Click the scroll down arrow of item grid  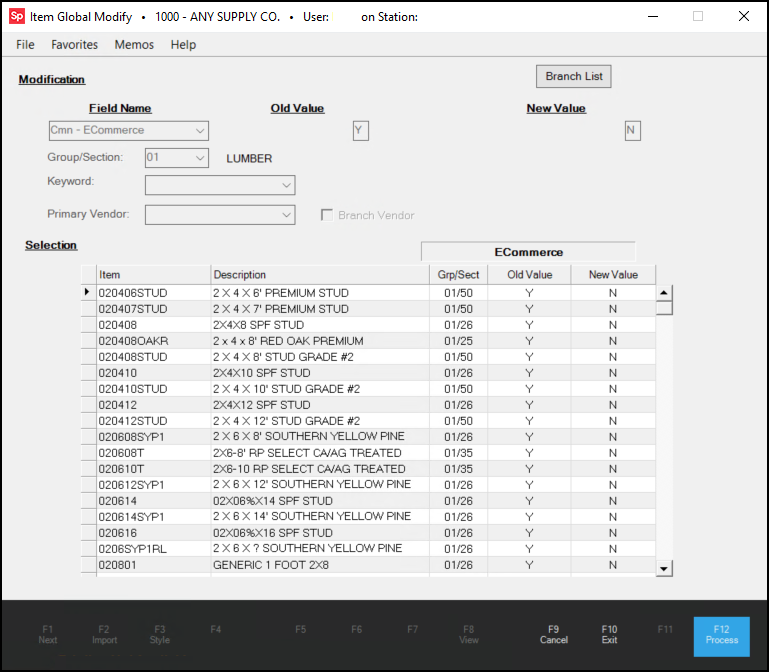point(664,568)
